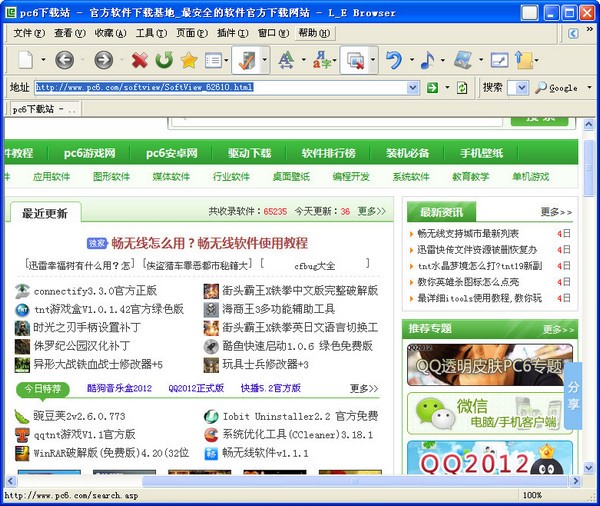Viewport: 600px width, 506px height.
Task: Open the 工具(T) menu
Action: [x=151, y=33]
